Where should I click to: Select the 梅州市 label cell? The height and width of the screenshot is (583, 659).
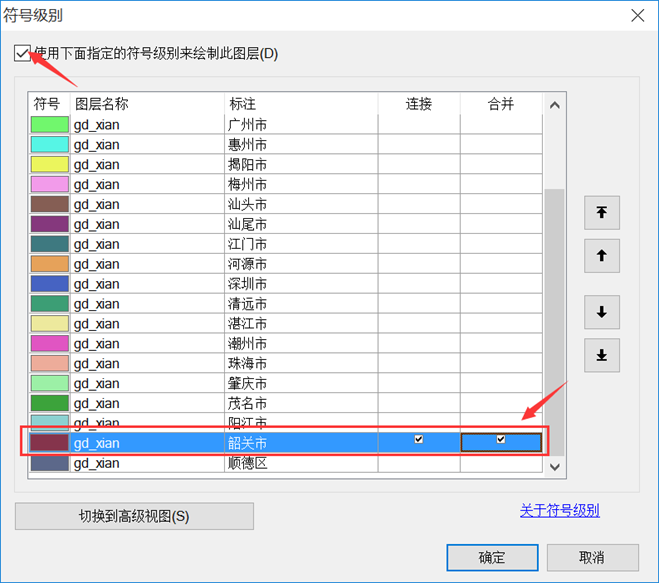(x=301, y=184)
